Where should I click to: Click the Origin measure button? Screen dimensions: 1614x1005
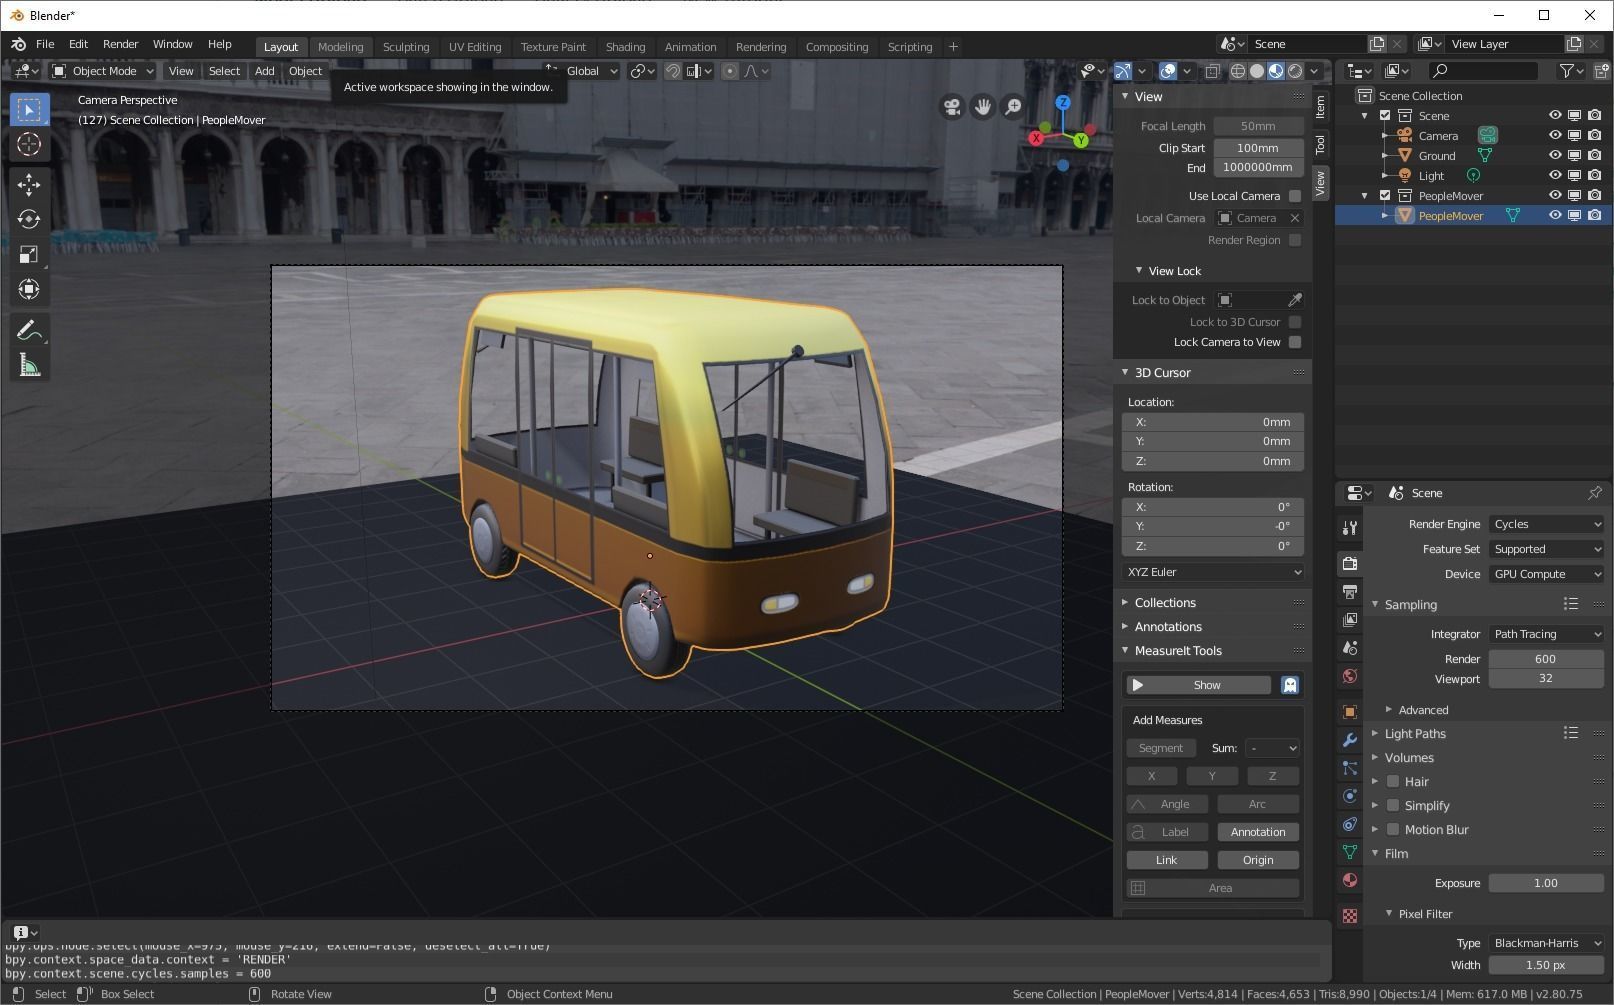point(1258,860)
